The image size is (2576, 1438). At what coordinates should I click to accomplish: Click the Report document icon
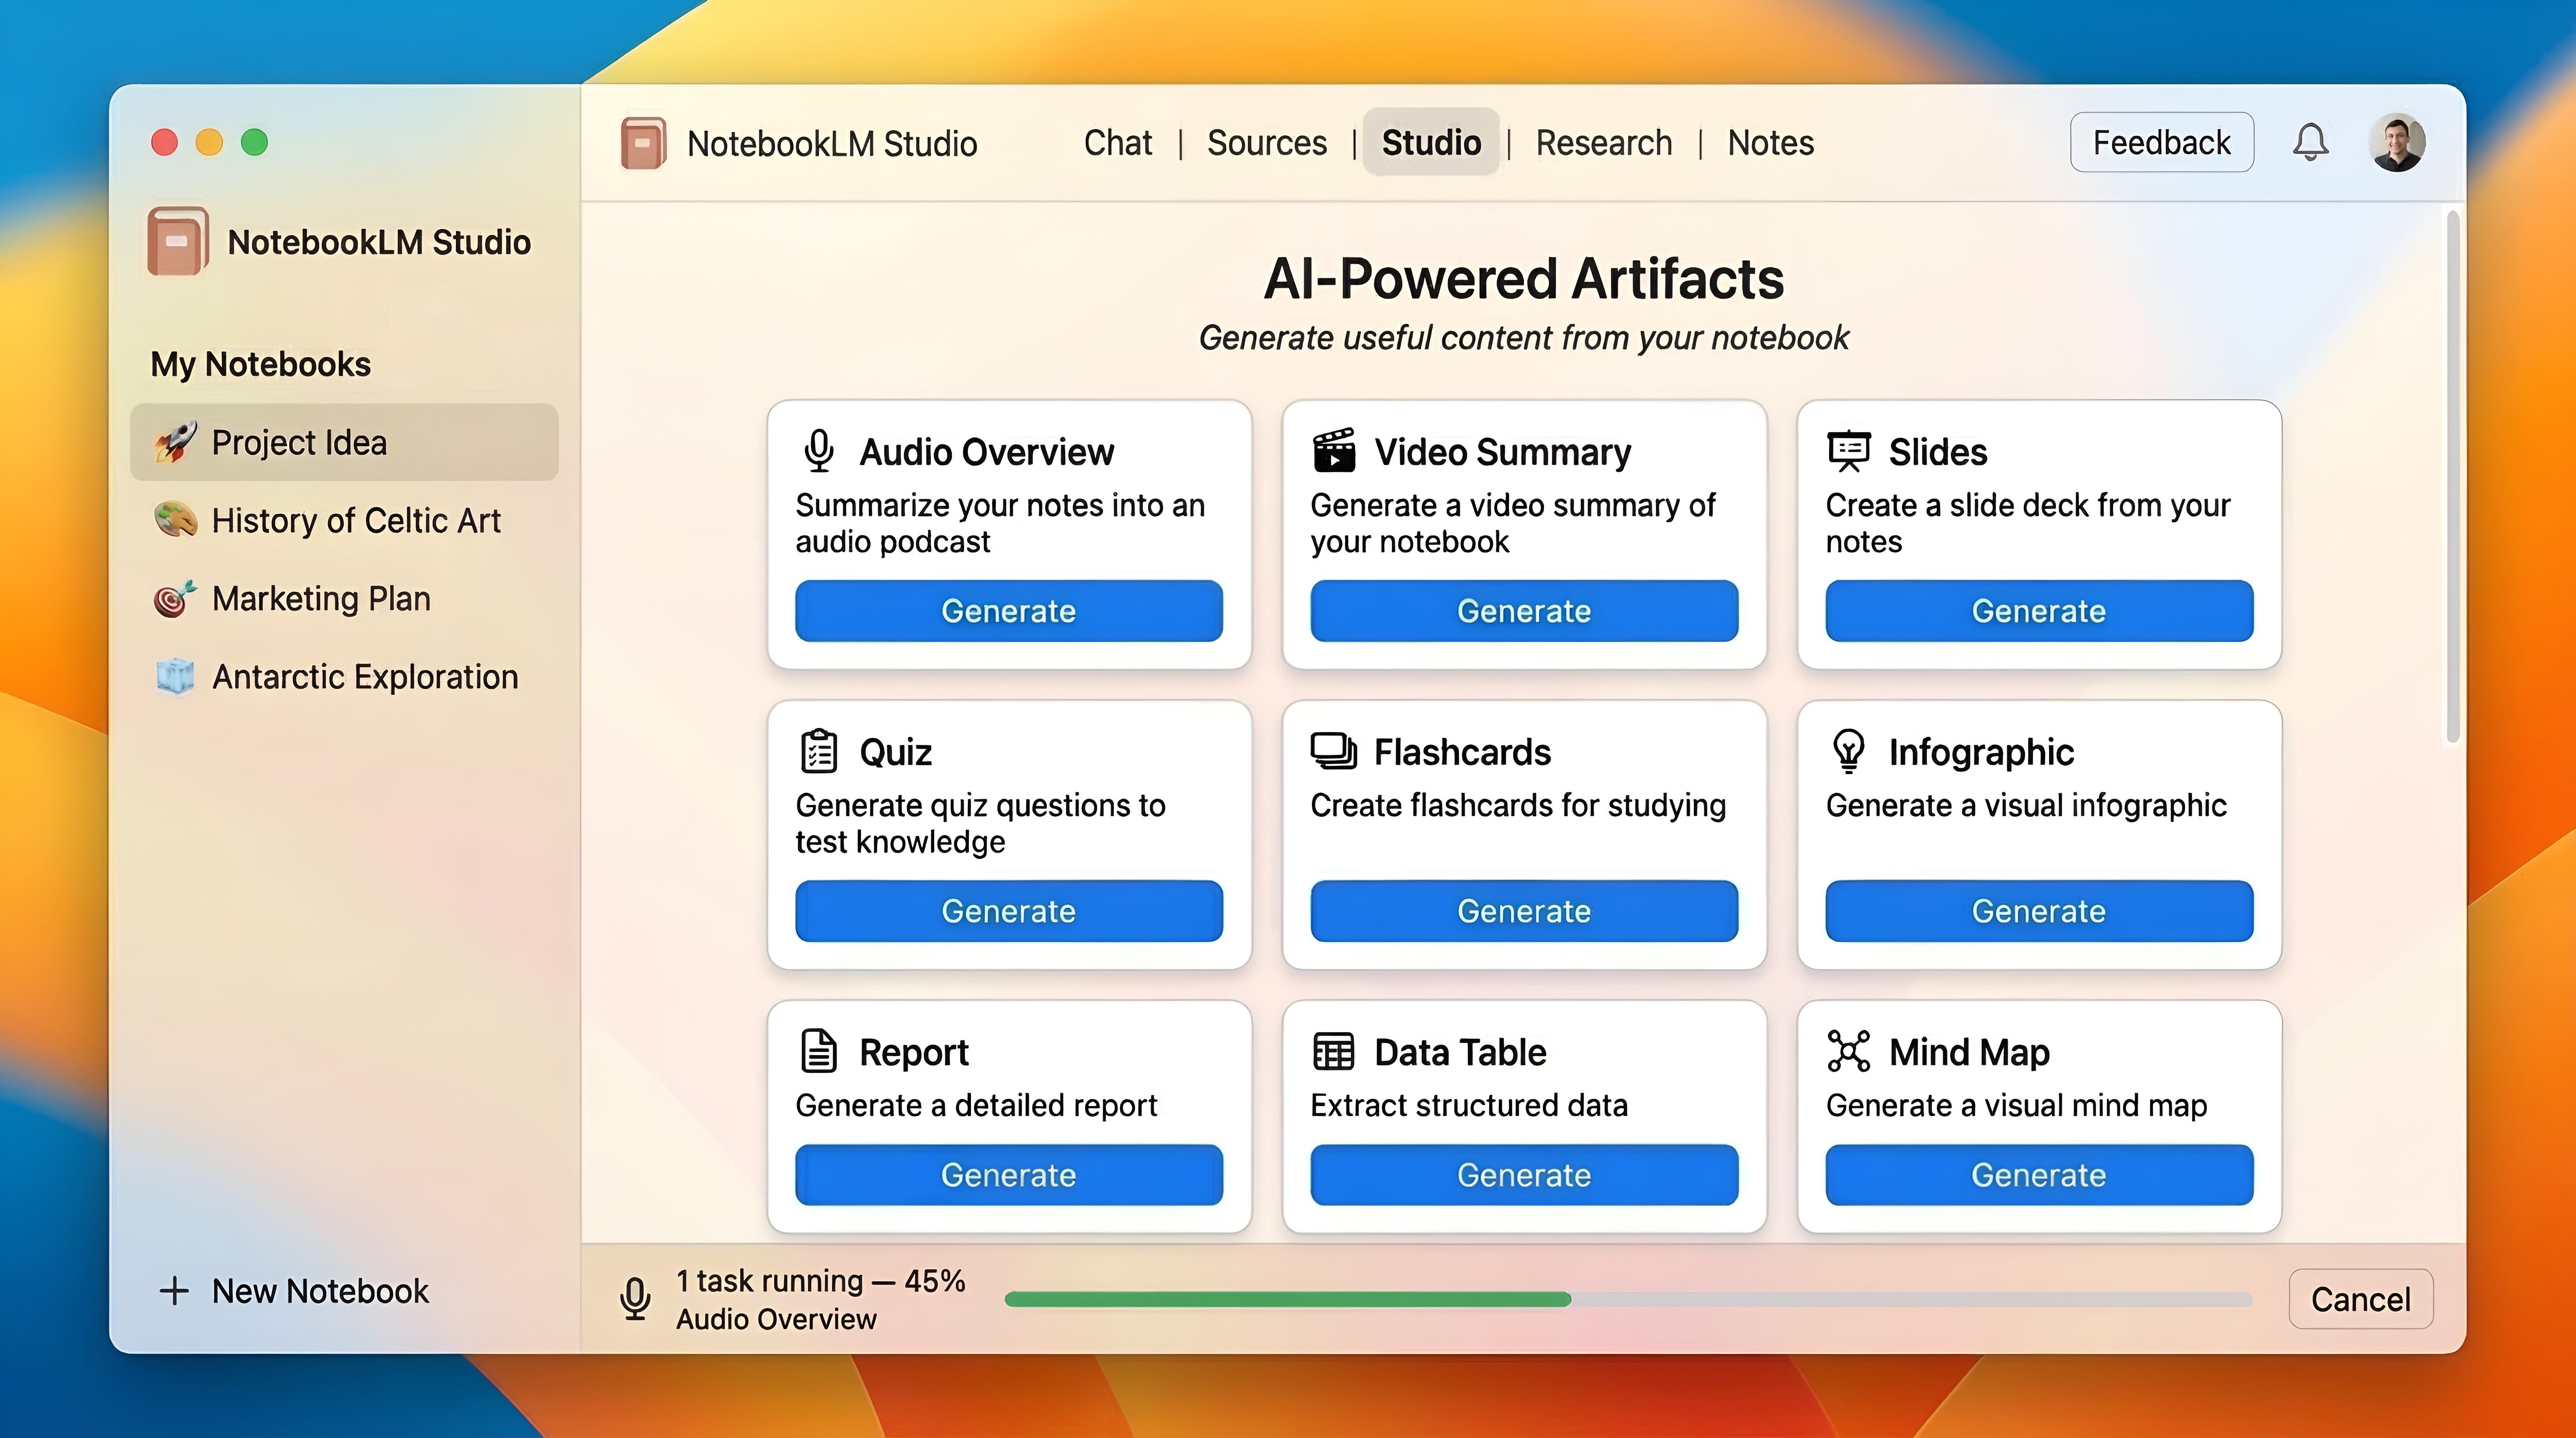[820, 1051]
